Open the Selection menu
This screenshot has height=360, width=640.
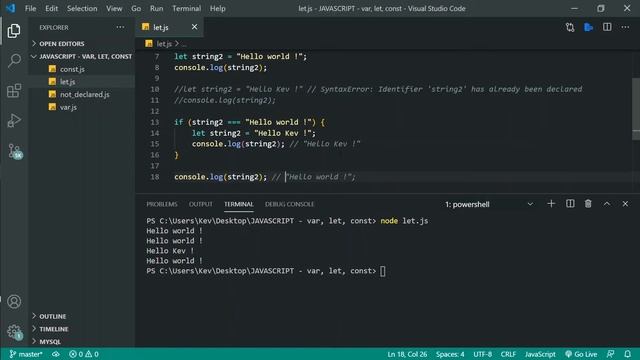[82, 8]
